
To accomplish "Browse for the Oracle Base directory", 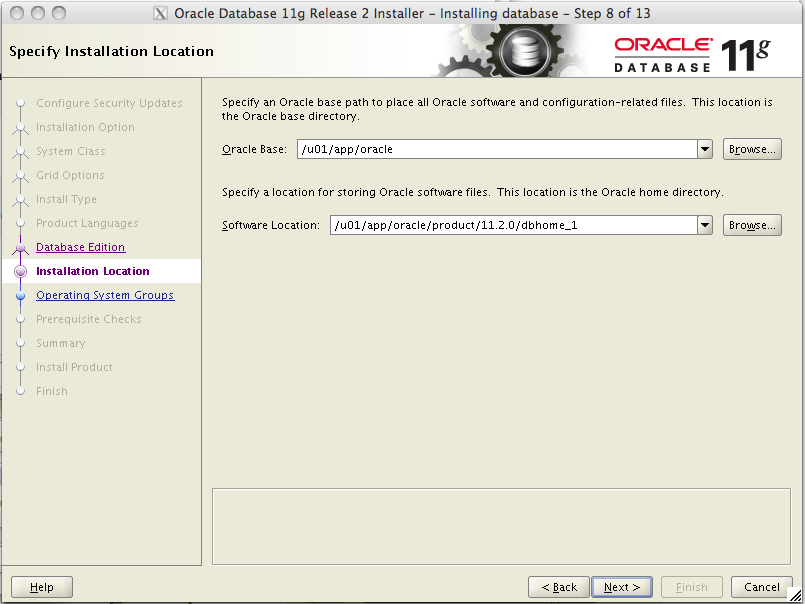I will tap(752, 149).
